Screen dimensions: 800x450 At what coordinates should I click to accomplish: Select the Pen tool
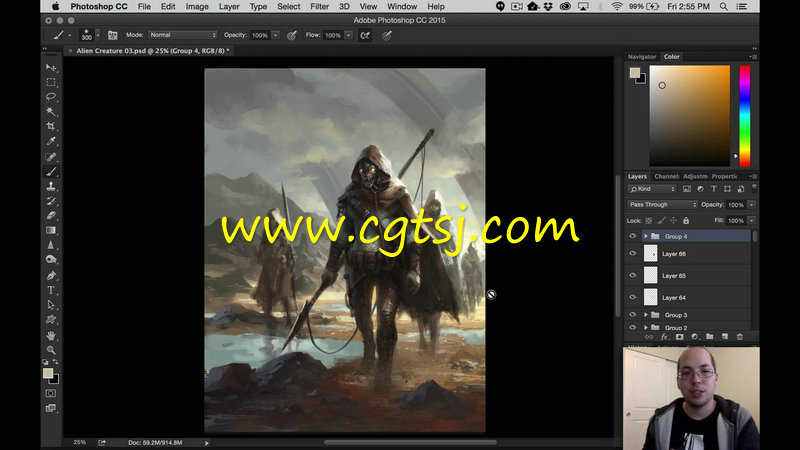(x=51, y=276)
